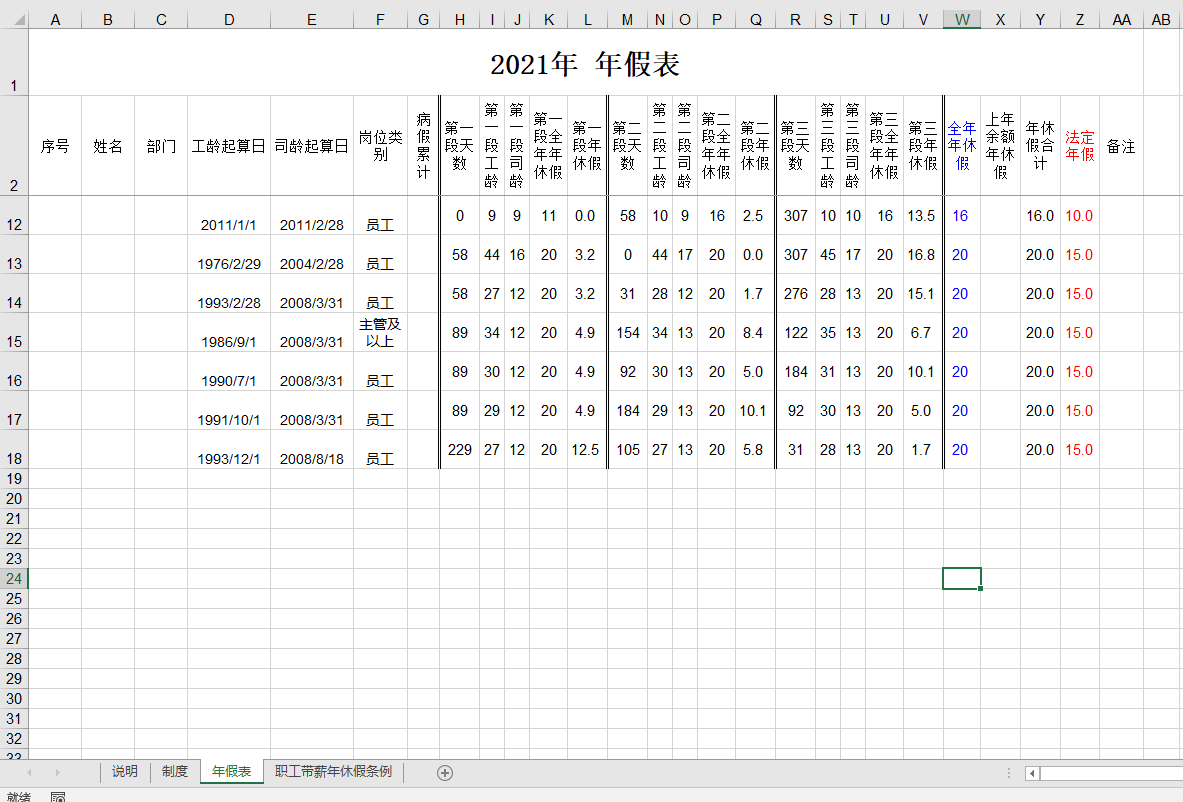Click the 司龄起算日 header cell
Image resolution: width=1183 pixels, height=802 pixels.
pos(312,146)
